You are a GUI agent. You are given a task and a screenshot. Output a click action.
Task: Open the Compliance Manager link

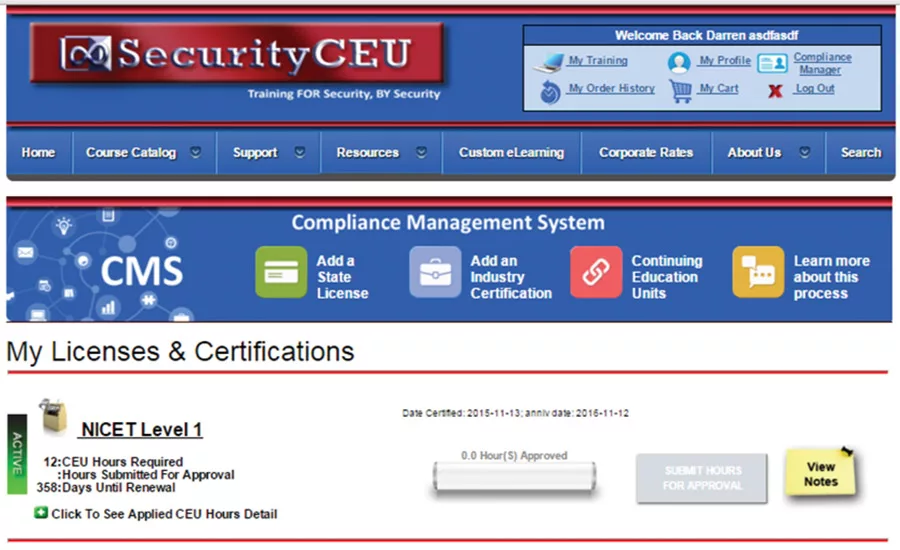pos(822,63)
